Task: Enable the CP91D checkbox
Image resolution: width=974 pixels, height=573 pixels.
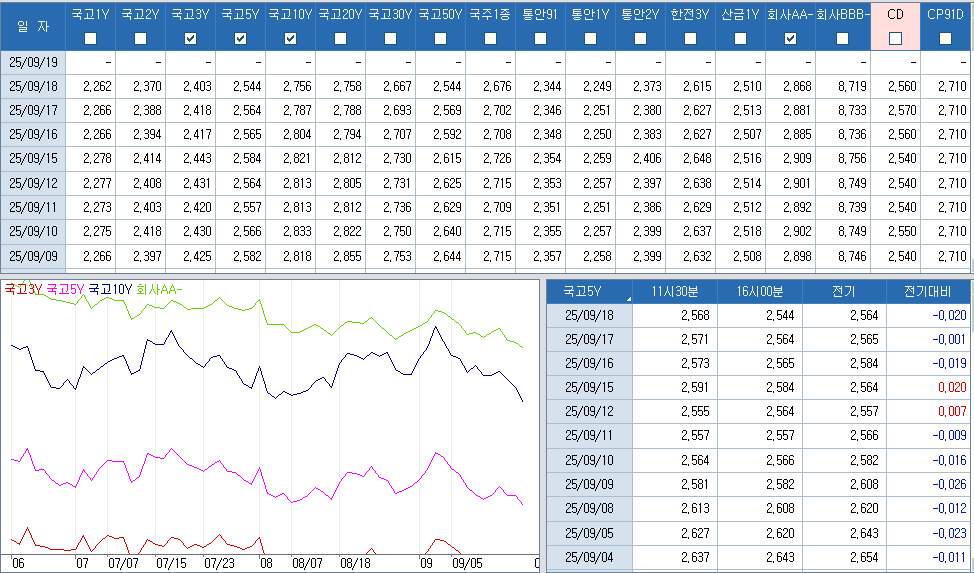Action: (x=945, y=38)
